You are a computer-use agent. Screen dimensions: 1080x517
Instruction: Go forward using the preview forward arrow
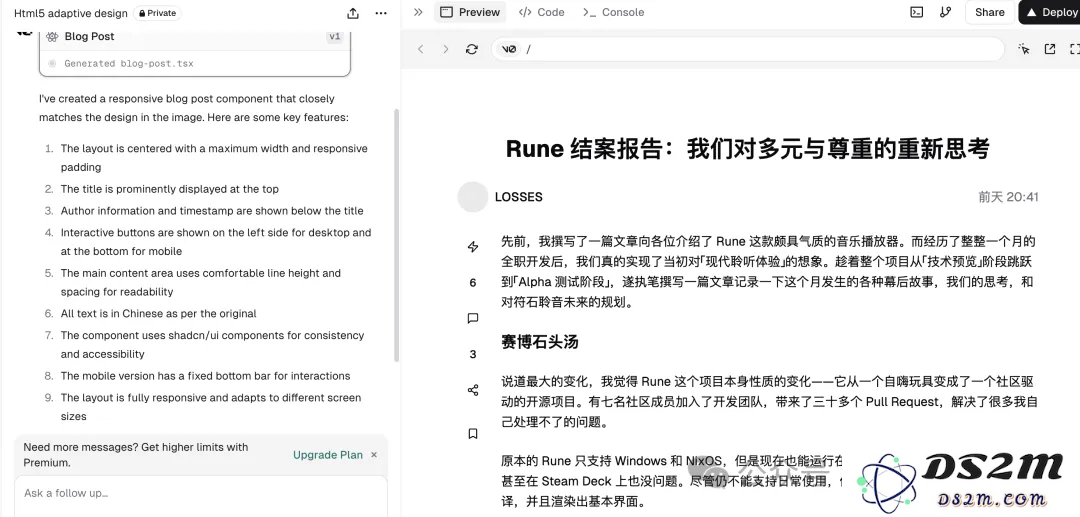(446, 49)
